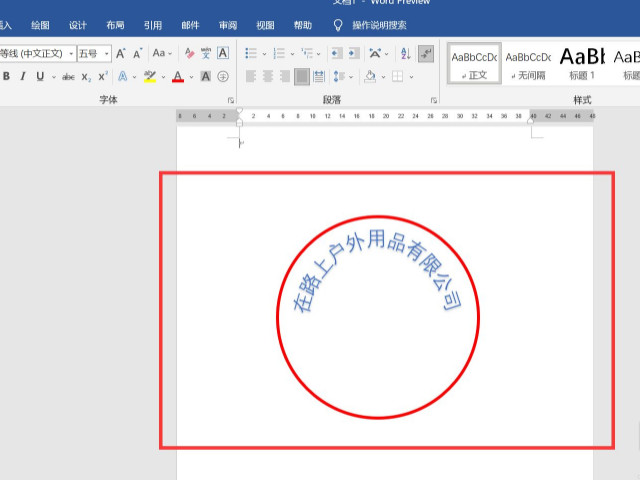Toggle Subscript formatting

[86, 77]
